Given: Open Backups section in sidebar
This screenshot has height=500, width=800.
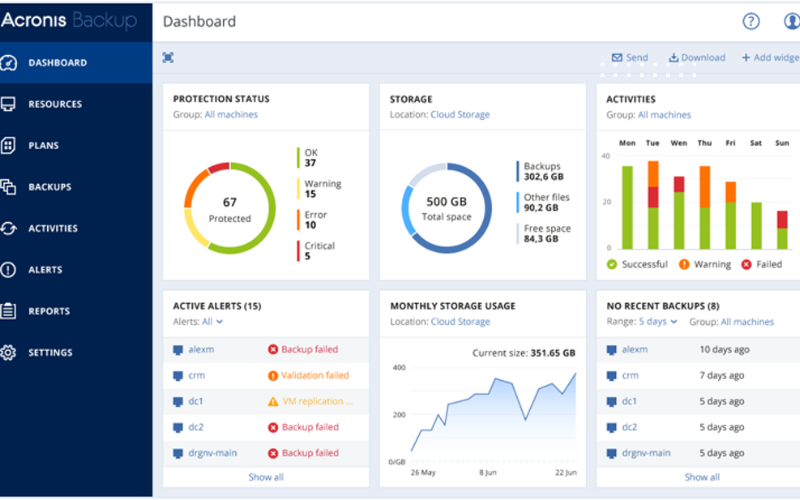Looking at the screenshot, I should tap(76, 187).
